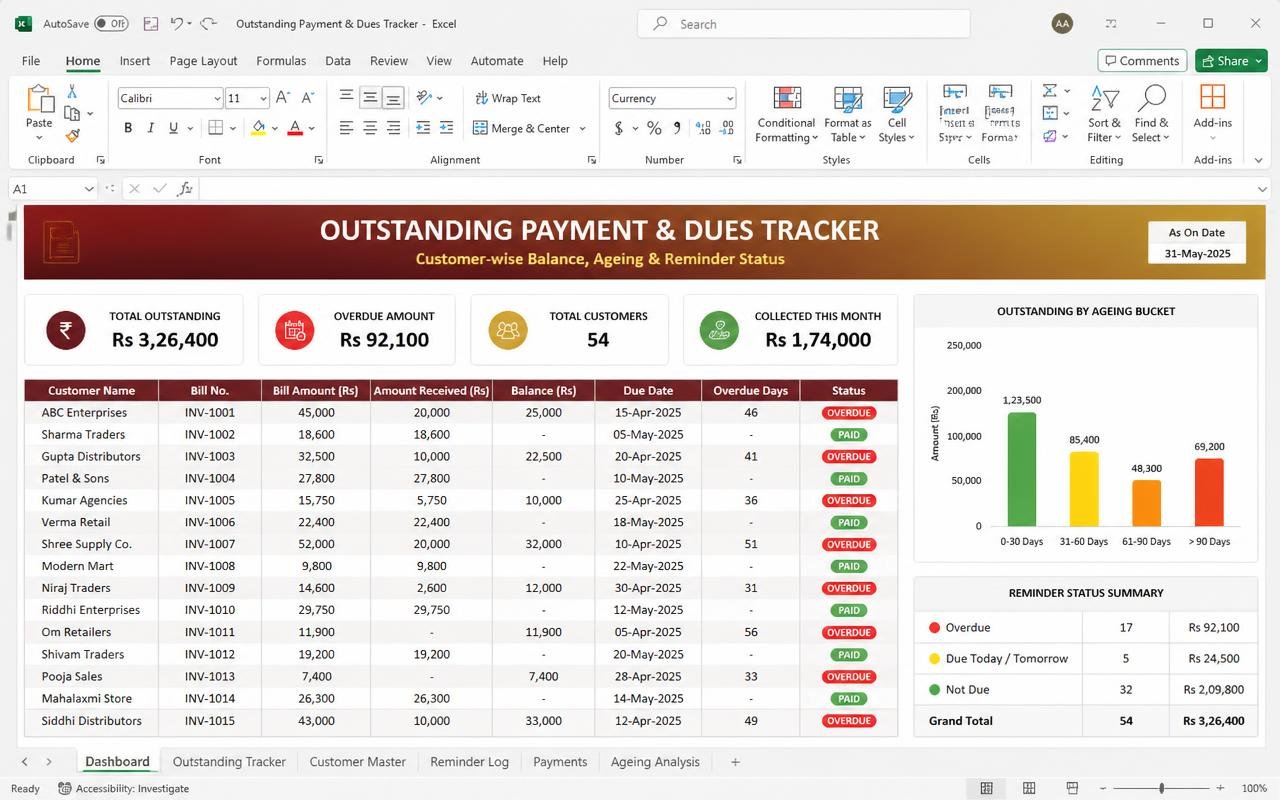The height and width of the screenshot is (800, 1280).
Task: Open the Ageing Analysis sheet tab
Action: point(655,761)
